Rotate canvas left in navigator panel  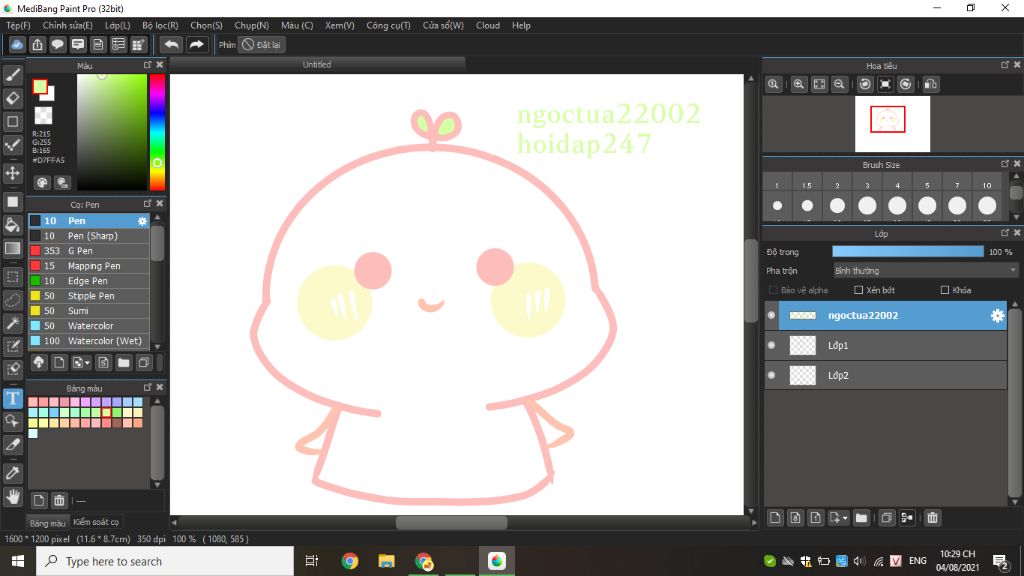coord(865,84)
